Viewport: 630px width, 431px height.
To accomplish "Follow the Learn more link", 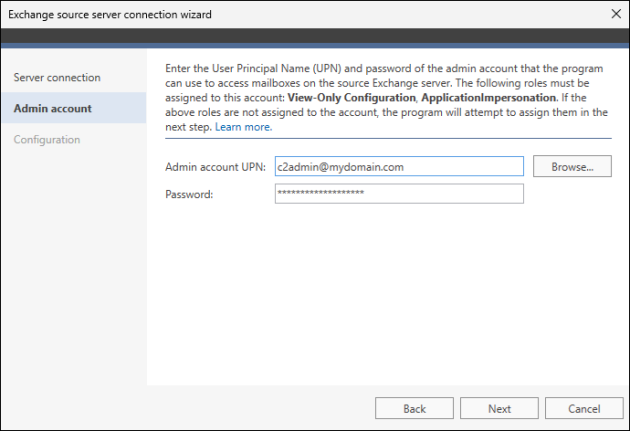I will coord(243,127).
